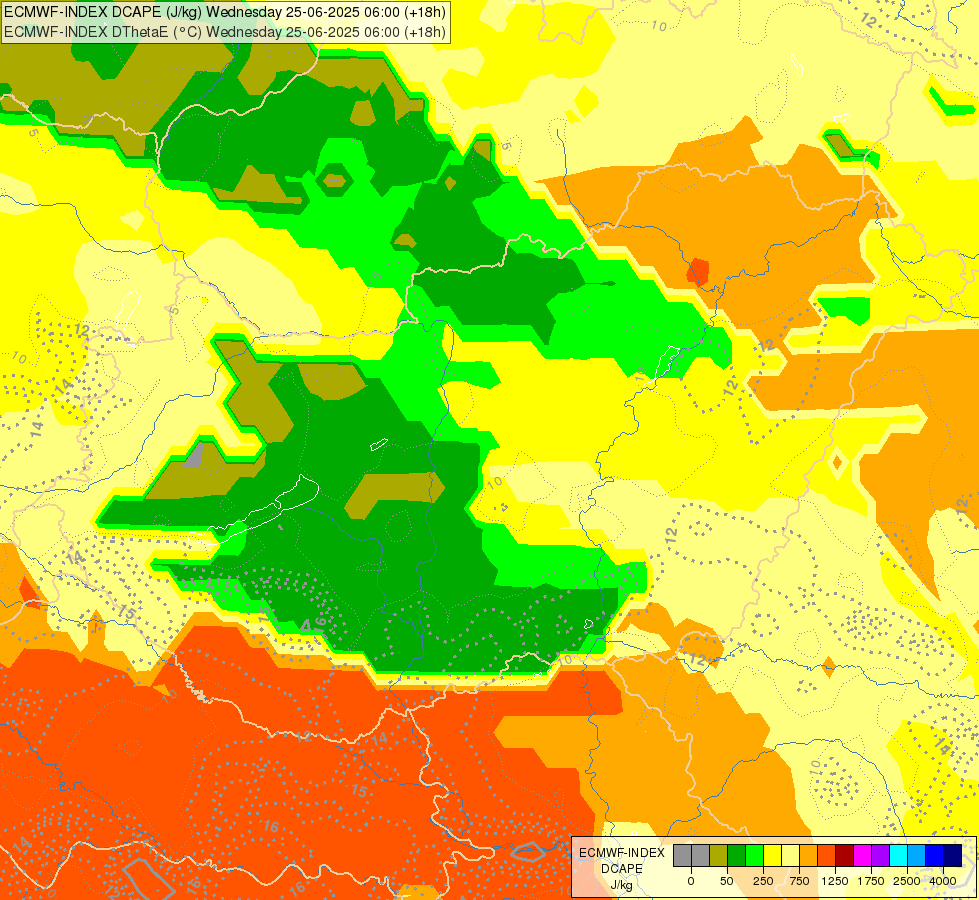Click the dark green legend swatch
The image size is (979, 900).
737,856
